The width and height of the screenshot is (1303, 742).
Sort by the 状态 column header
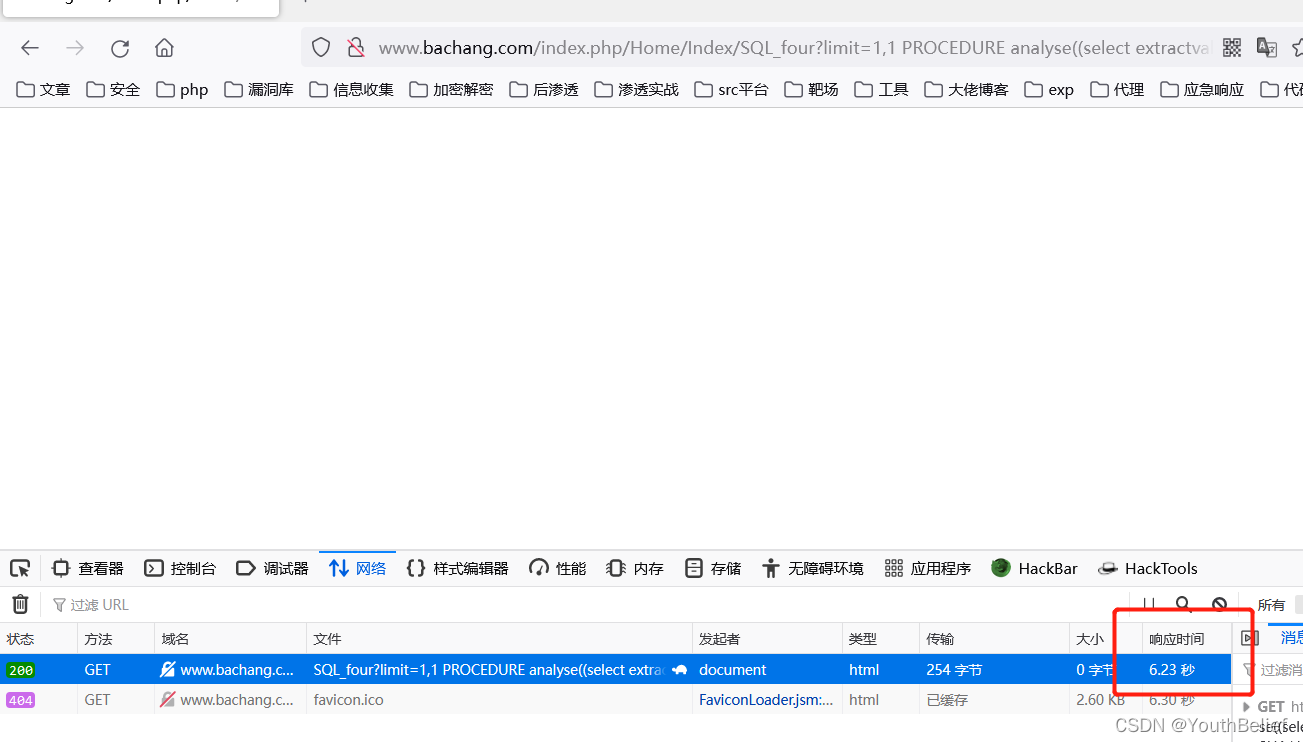[x=39, y=639]
